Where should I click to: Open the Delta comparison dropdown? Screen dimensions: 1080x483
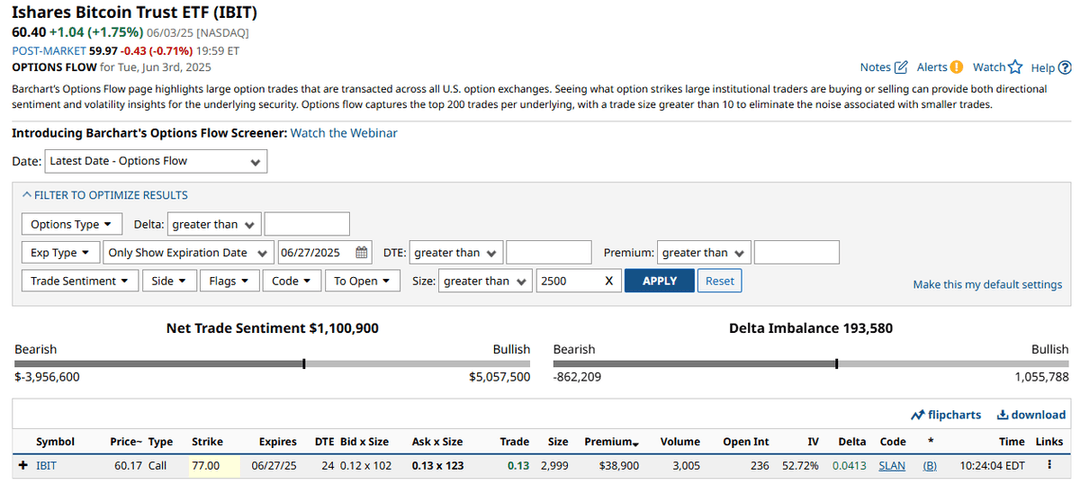coord(214,224)
